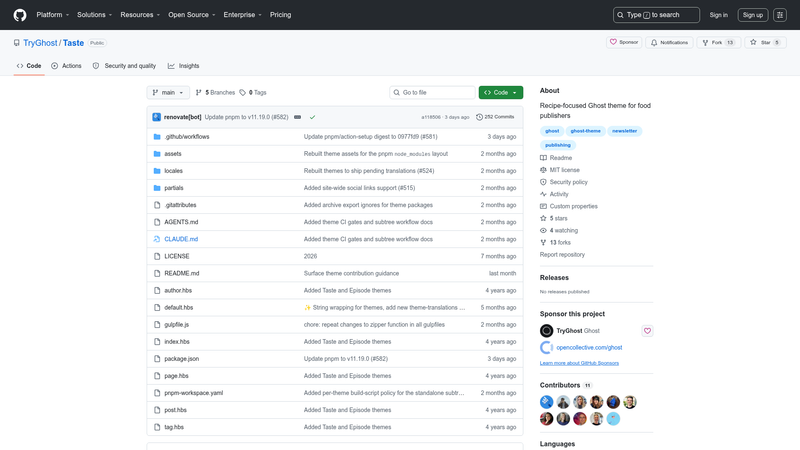Viewport: 800px width, 450px height.
Task: Click the Sign in link
Action: coord(718,15)
